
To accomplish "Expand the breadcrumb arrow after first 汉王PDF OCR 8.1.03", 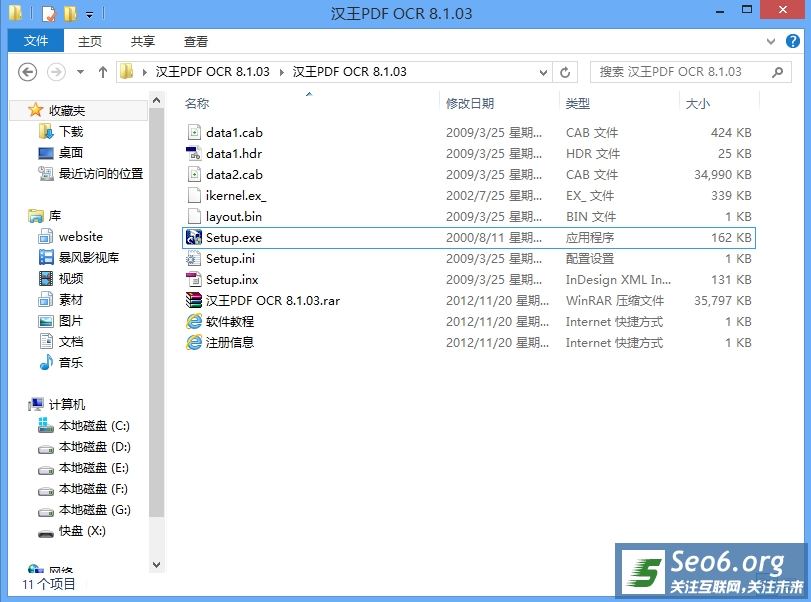I will click(x=282, y=72).
